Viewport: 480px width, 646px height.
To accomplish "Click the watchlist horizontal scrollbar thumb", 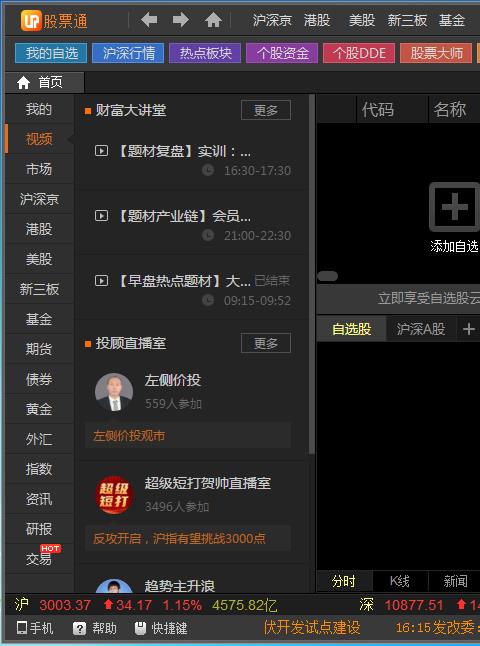I will tap(328, 276).
